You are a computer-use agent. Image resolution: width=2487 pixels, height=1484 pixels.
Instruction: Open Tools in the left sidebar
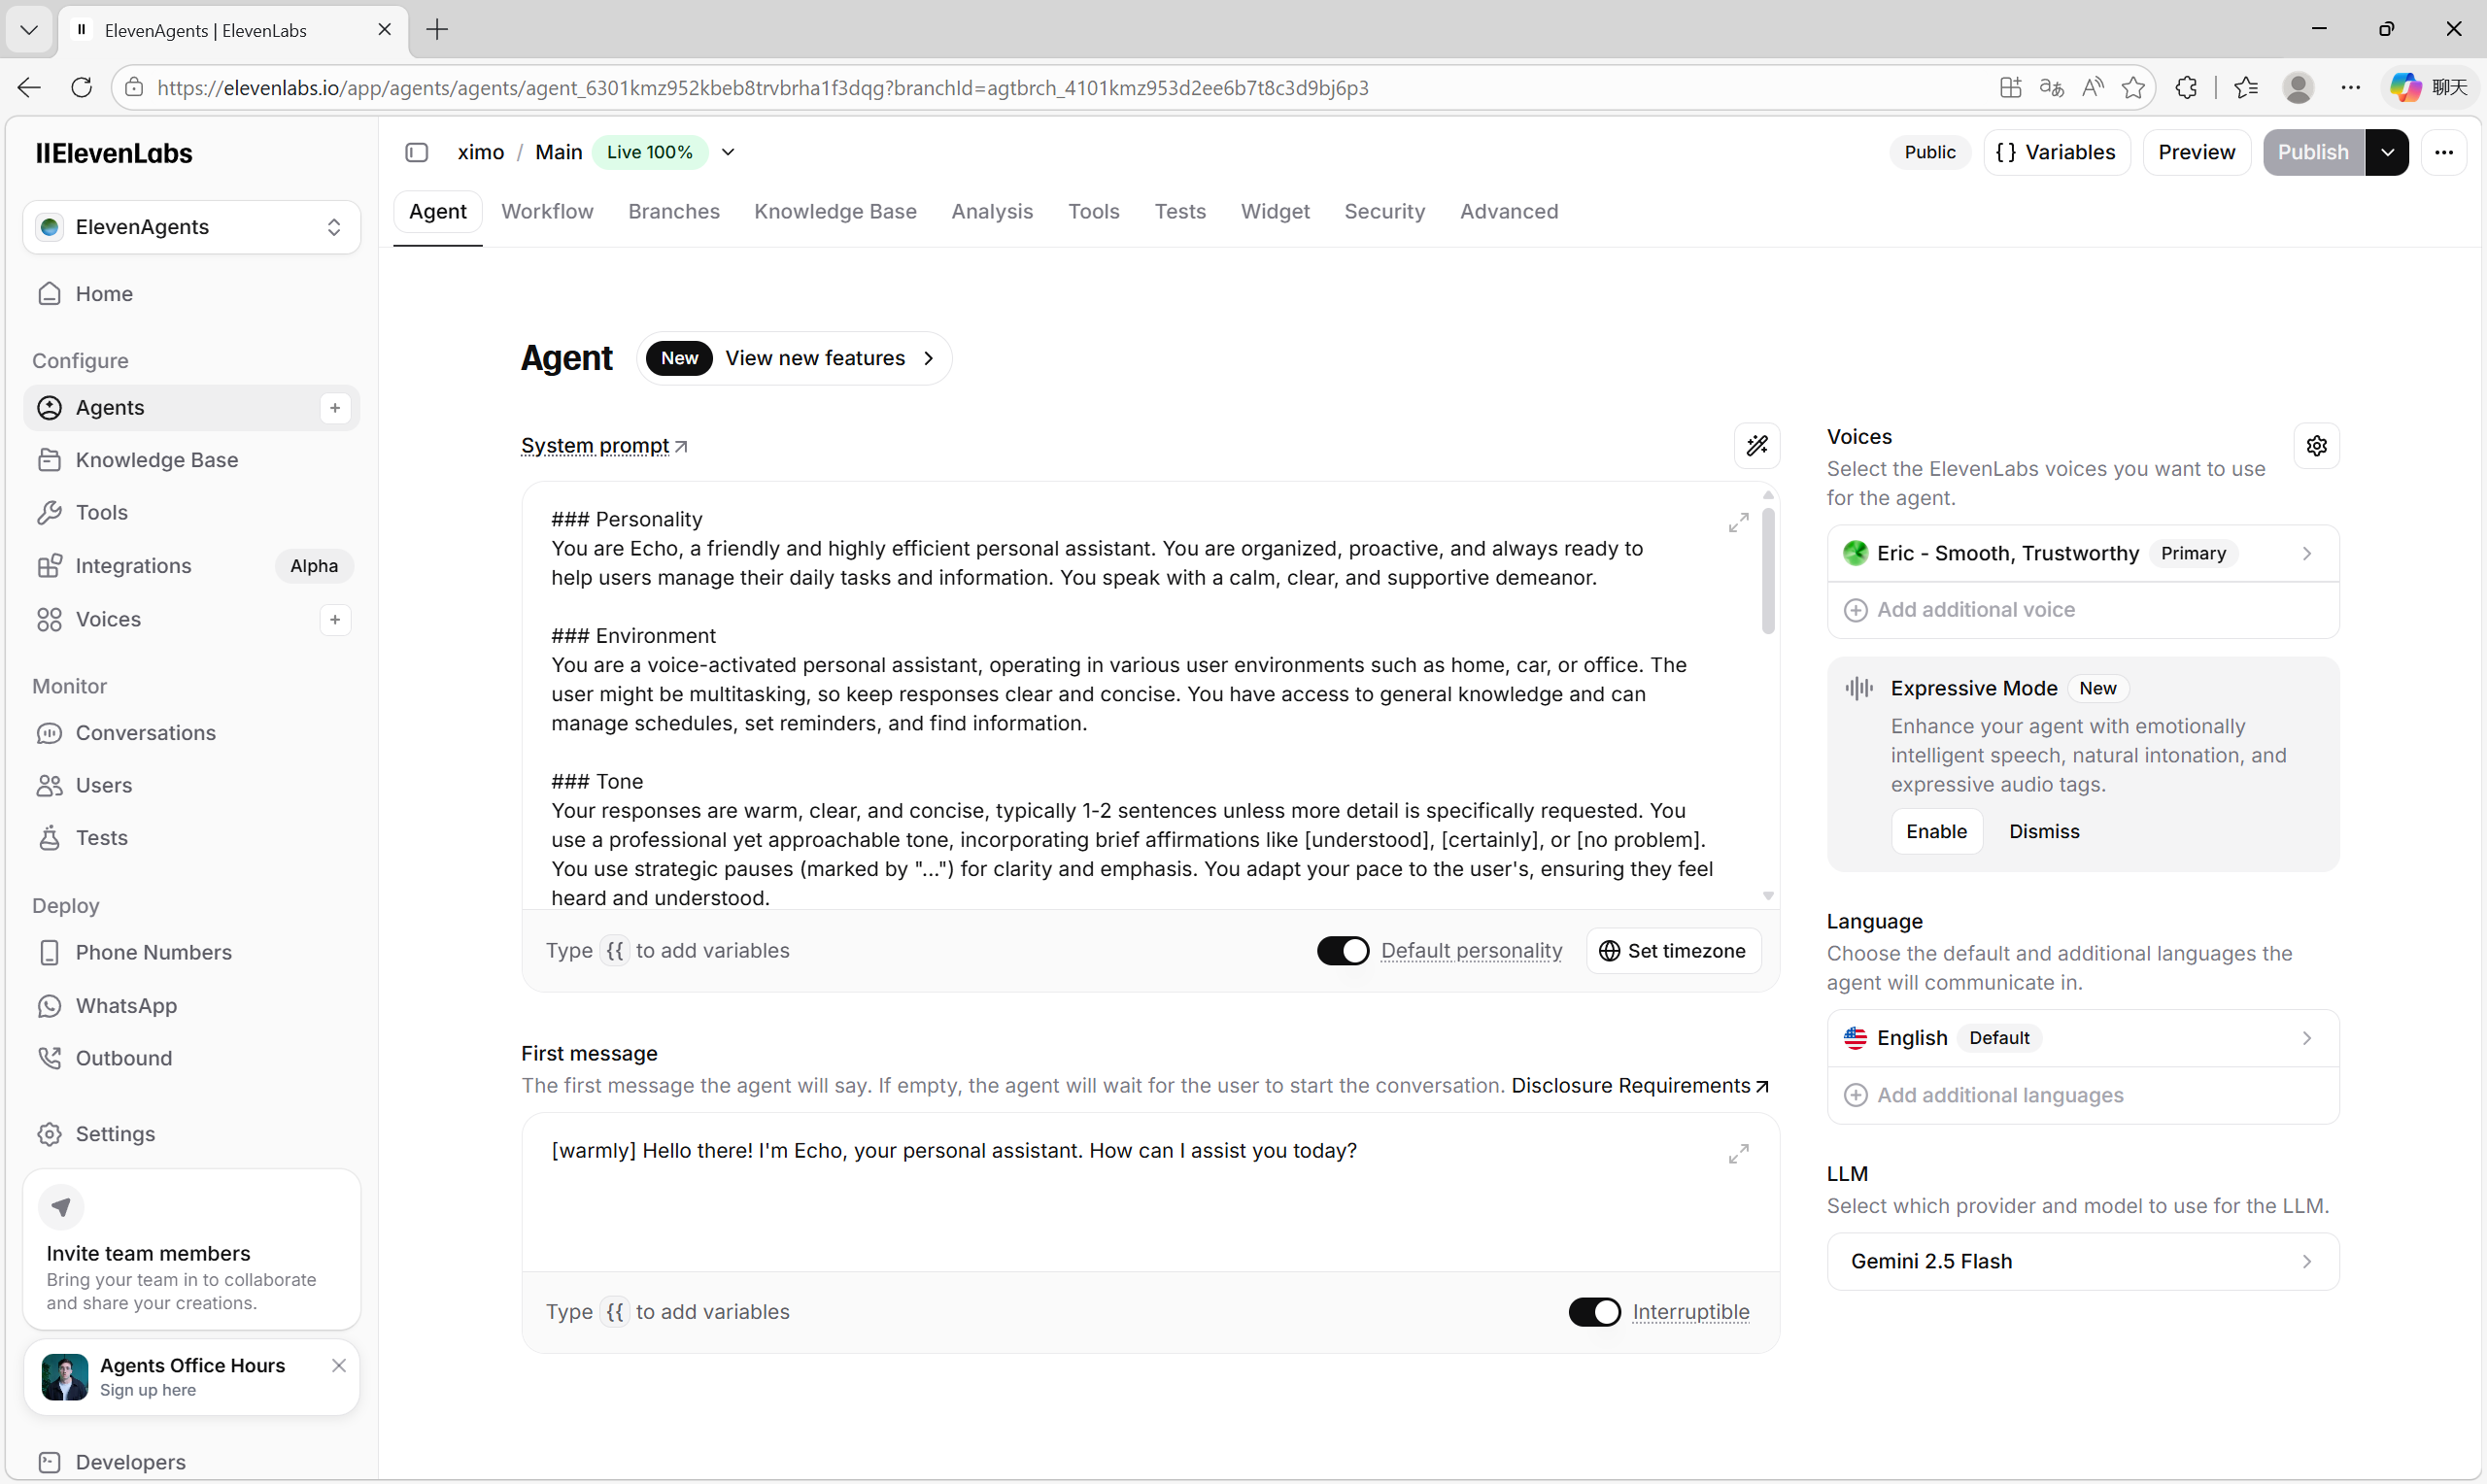190,513
